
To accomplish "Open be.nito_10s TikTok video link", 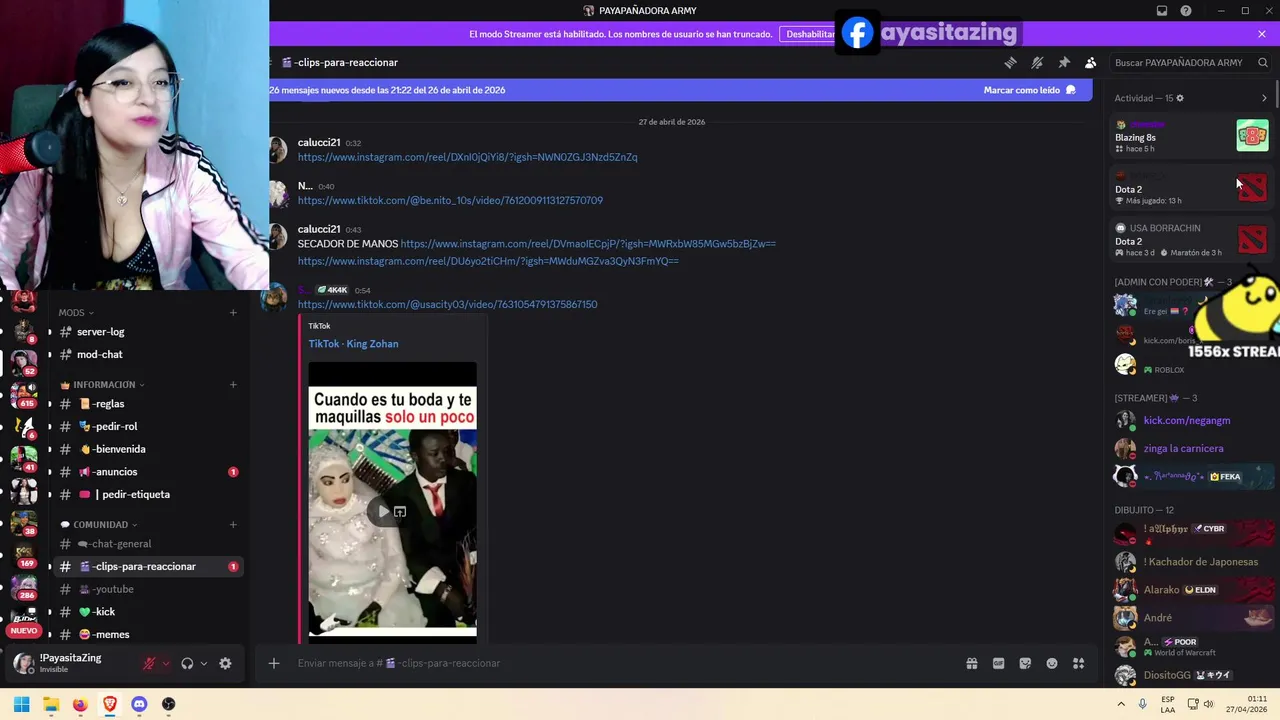I will click(x=450, y=201).
